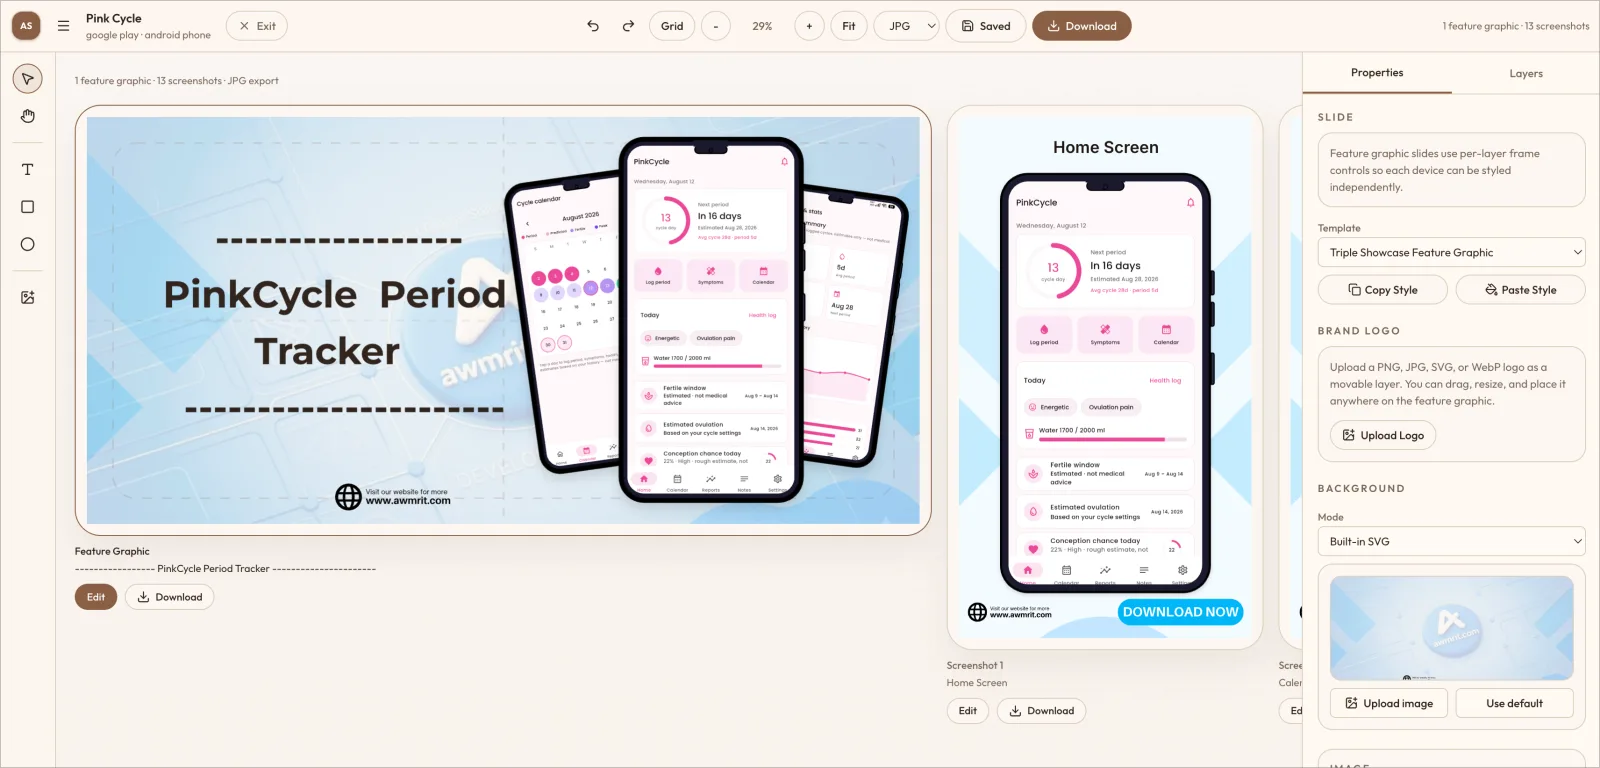Click Copy Style button
The image size is (1600, 768).
click(x=1383, y=290)
